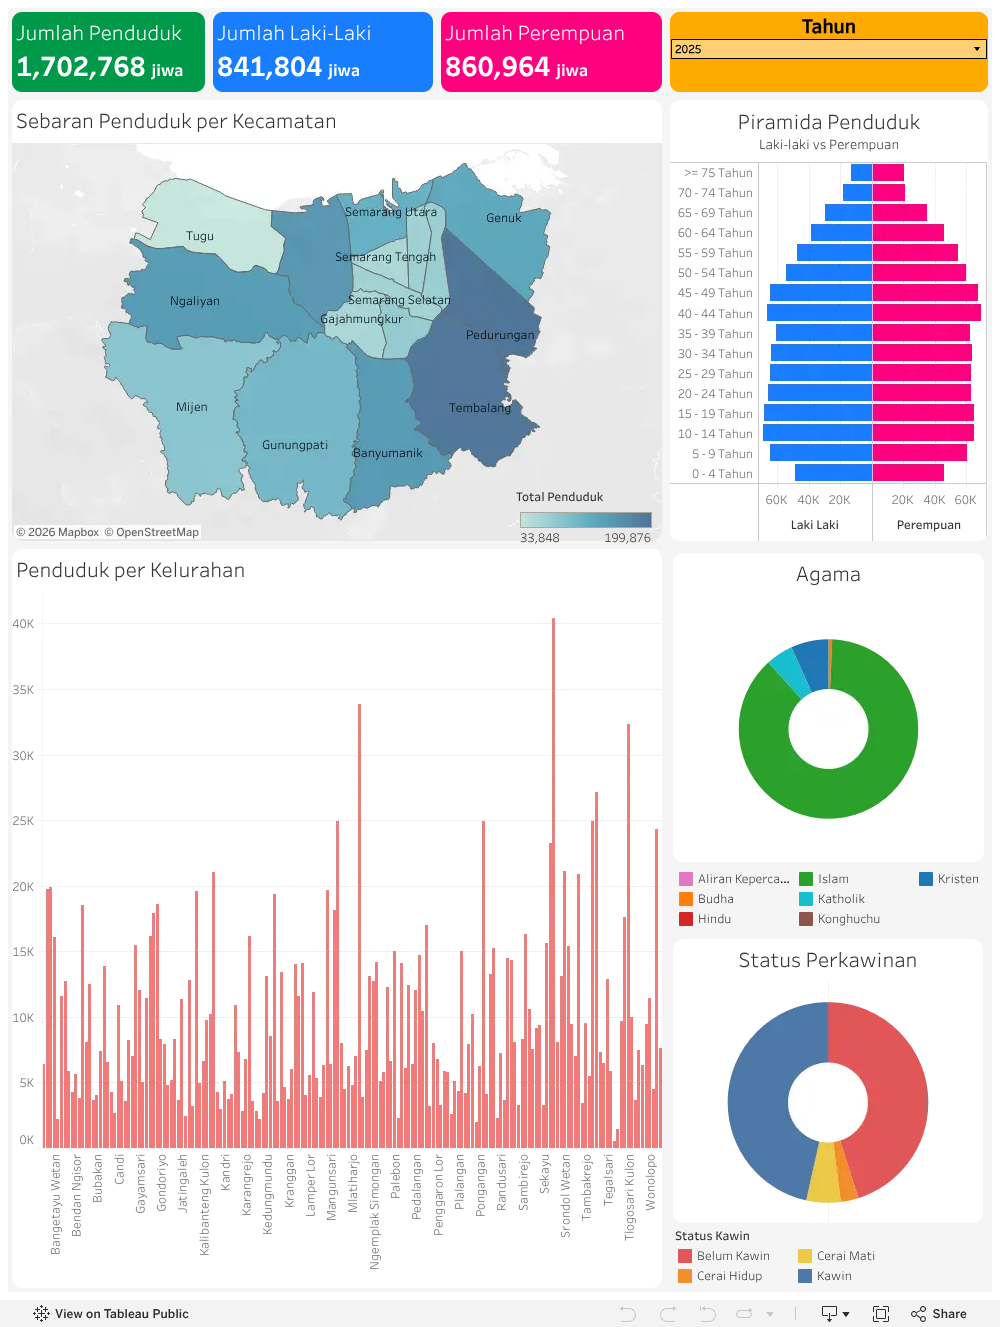Open the OpenStreetMap attribution link
Screen dimensions: 1000x1327
pyautogui.click(x=152, y=532)
